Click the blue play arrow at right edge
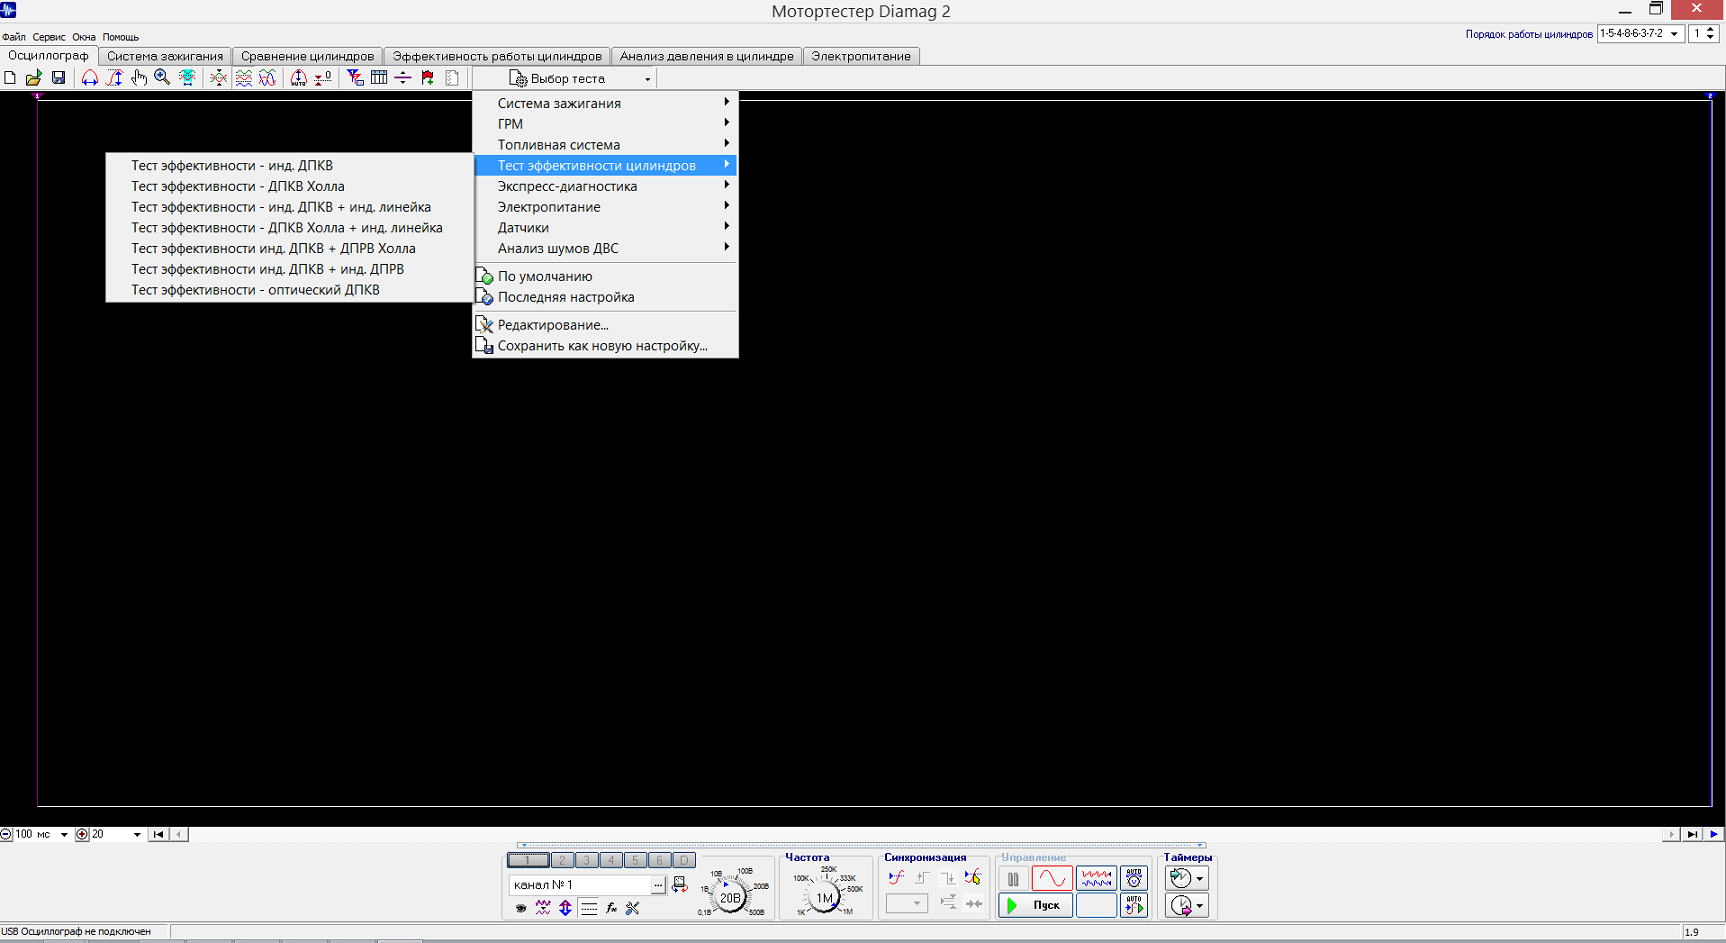The image size is (1726, 943). (x=1713, y=834)
